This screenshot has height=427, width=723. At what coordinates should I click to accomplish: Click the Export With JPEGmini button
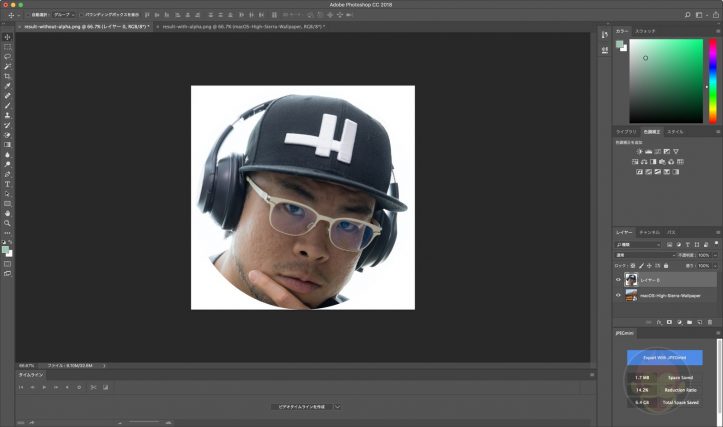click(x=665, y=357)
